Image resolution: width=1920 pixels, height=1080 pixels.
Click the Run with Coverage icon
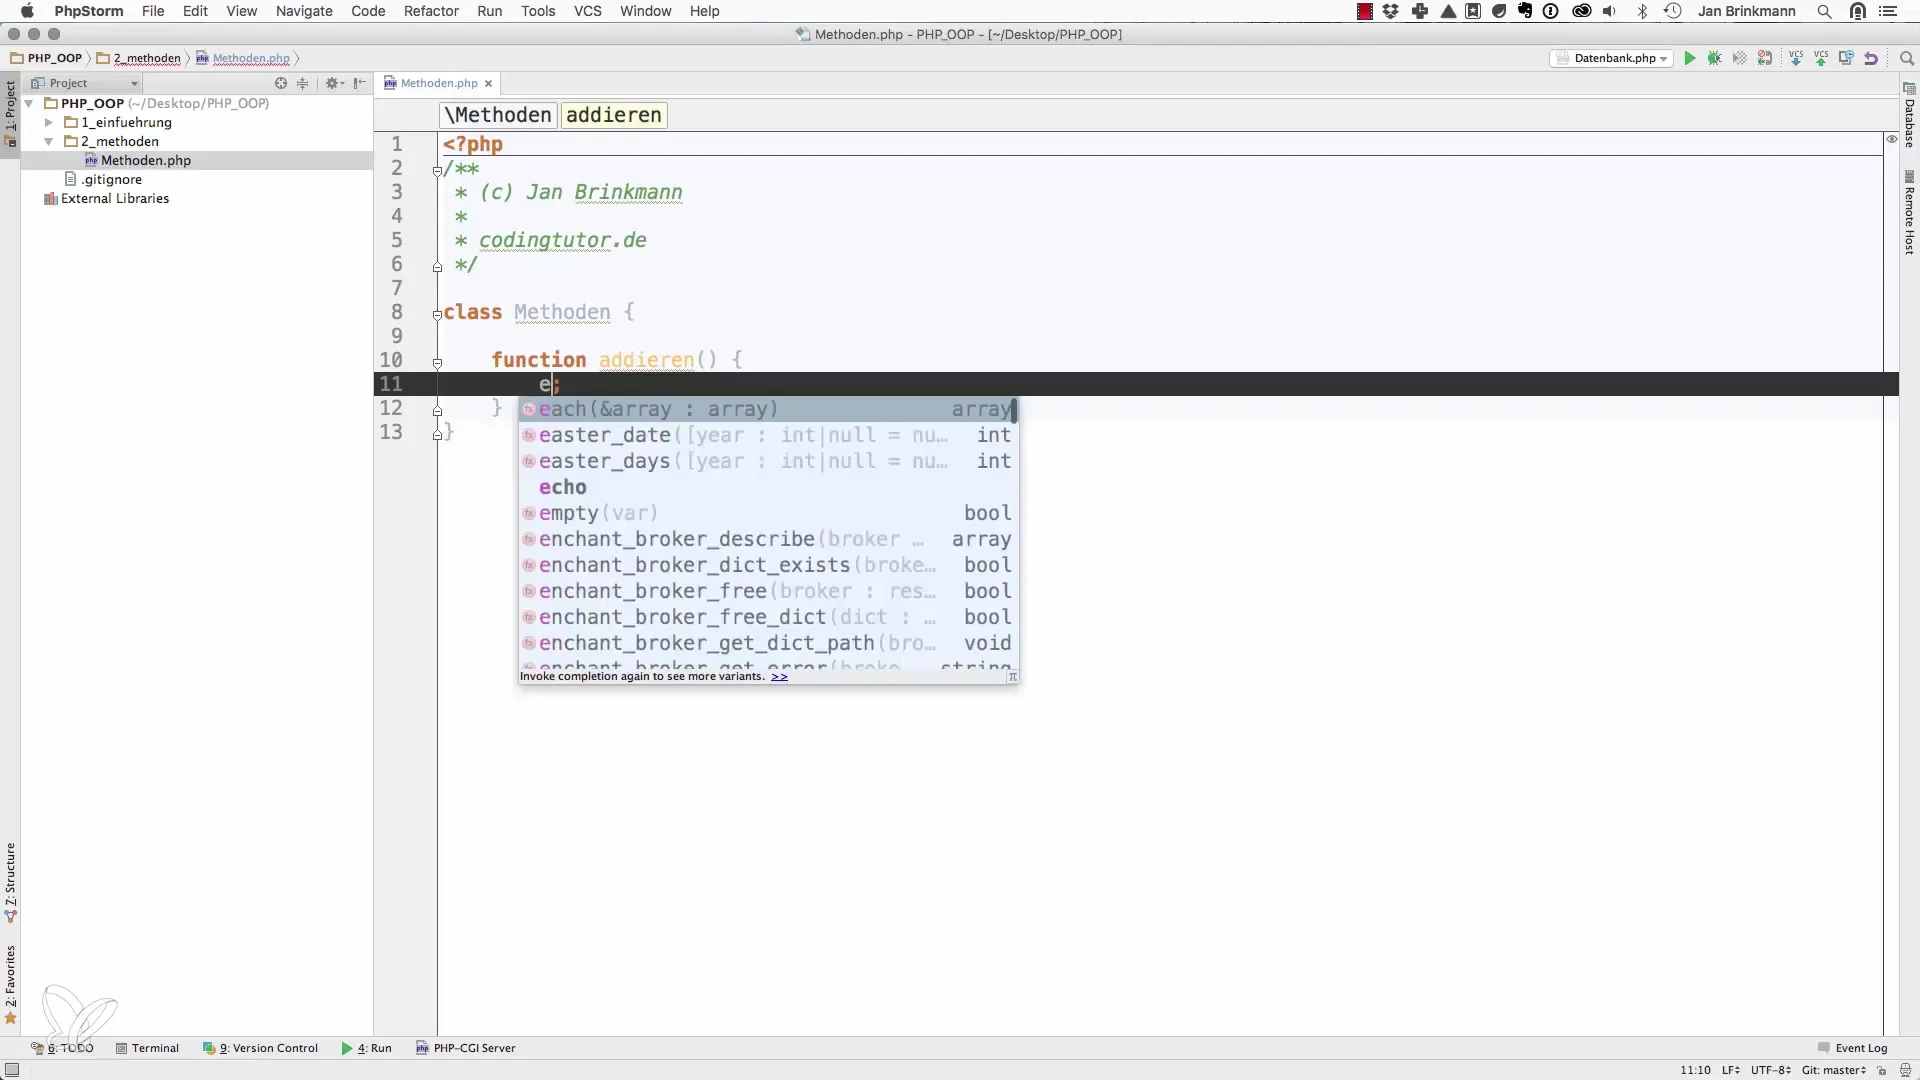tap(1740, 59)
